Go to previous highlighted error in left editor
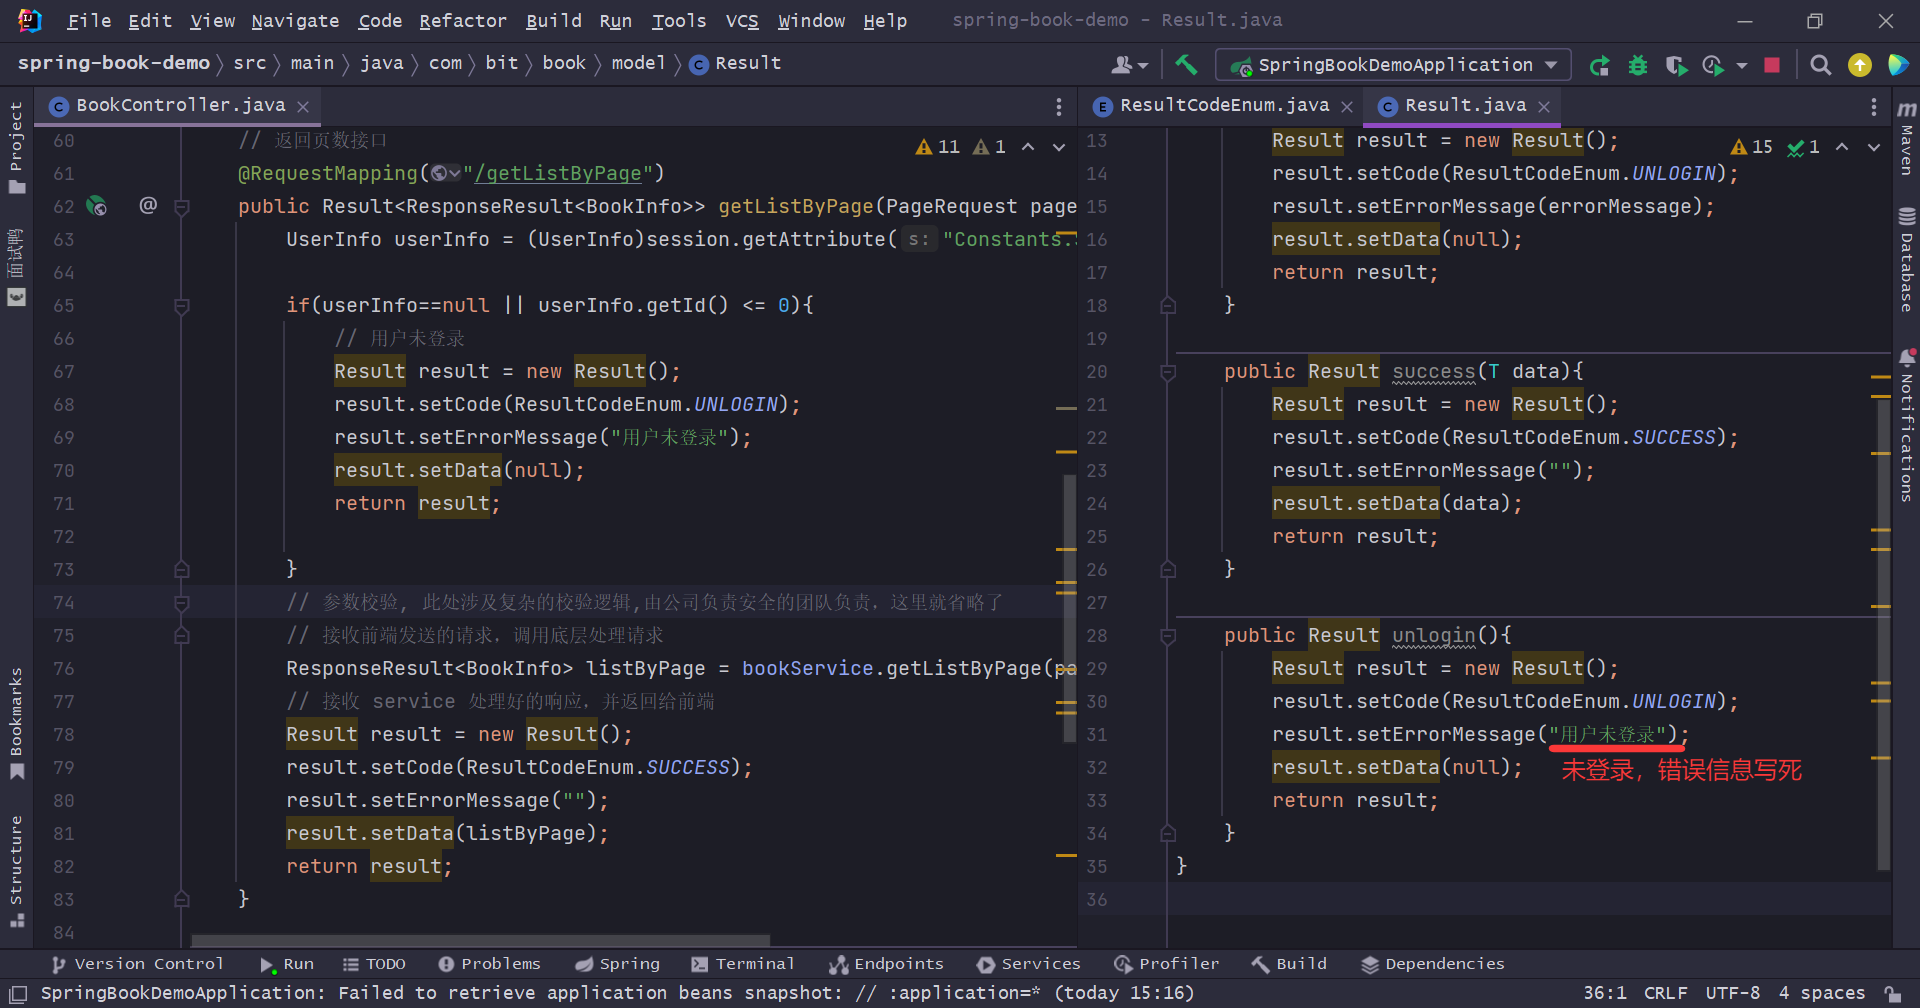Image resolution: width=1920 pixels, height=1008 pixels. tap(1028, 147)
